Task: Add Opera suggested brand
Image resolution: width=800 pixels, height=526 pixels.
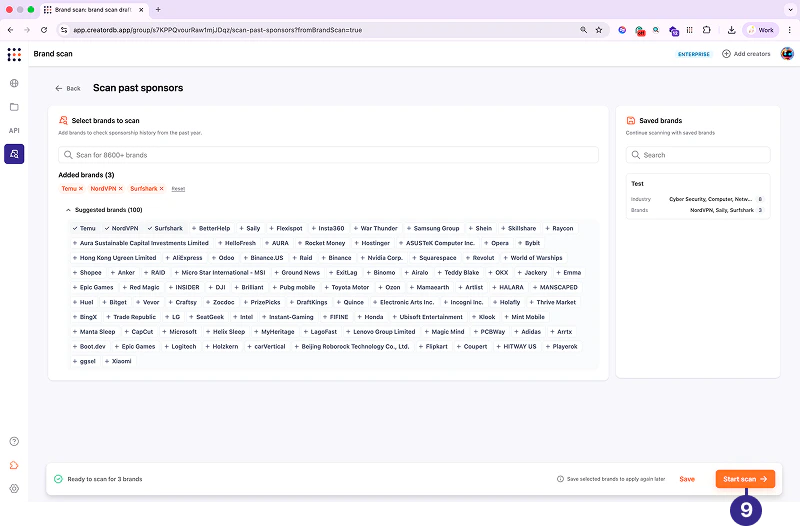Action: [496, 243]
